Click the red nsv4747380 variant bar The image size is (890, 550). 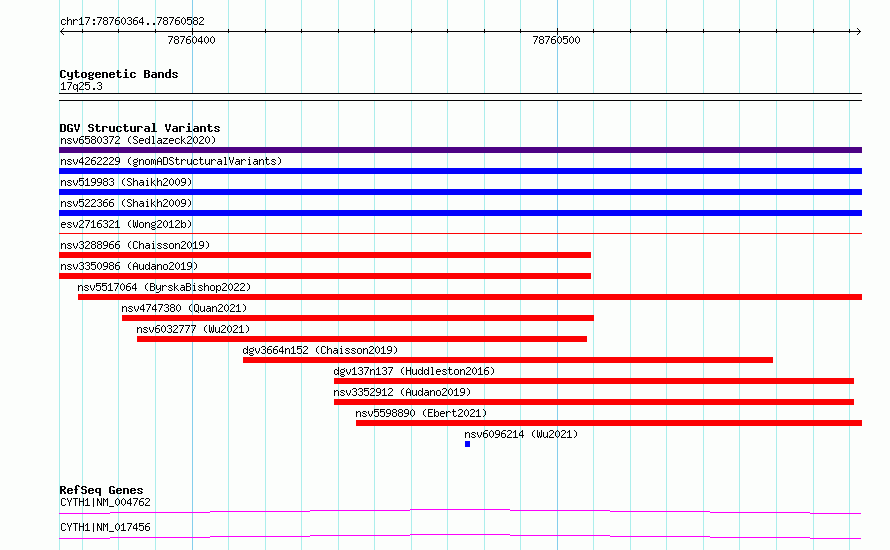[358, 318]
